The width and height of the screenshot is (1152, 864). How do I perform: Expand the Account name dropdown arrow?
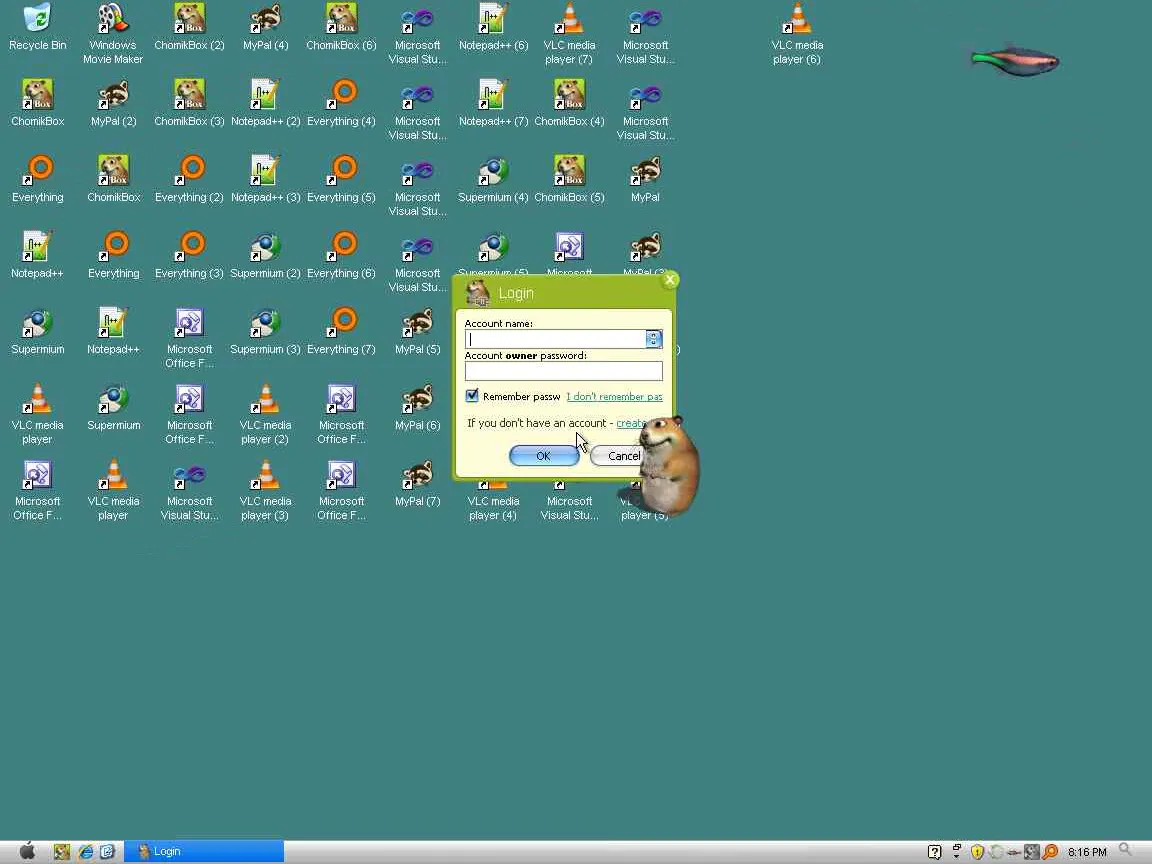click(653, 339)
